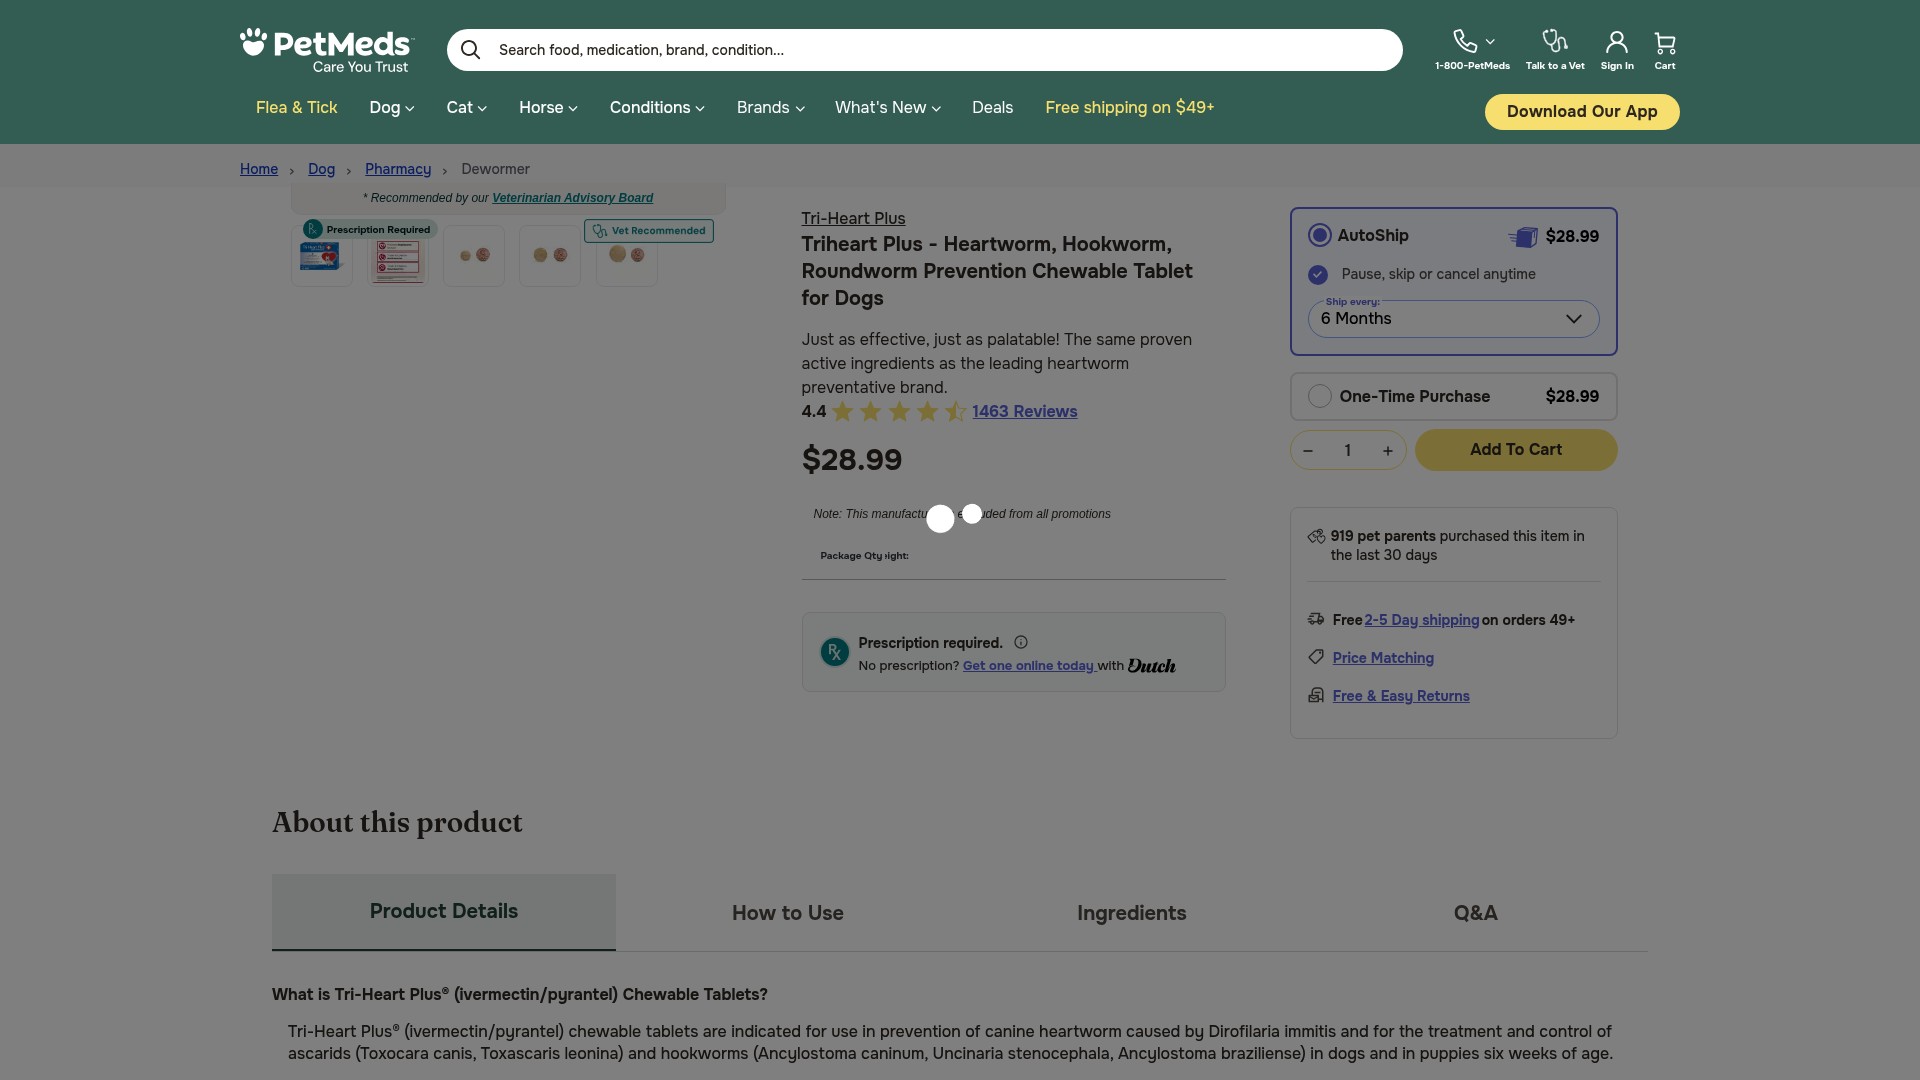Select the second label thumbnail

pos(398,256)
